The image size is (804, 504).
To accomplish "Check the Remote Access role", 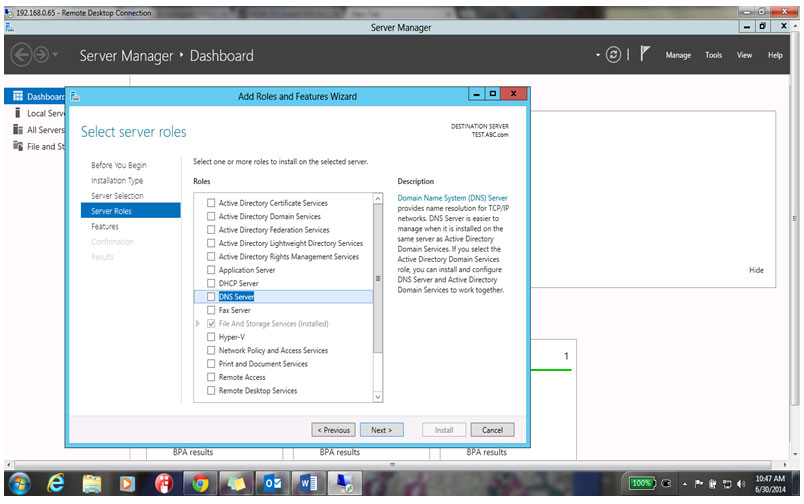I will [211, 377].
